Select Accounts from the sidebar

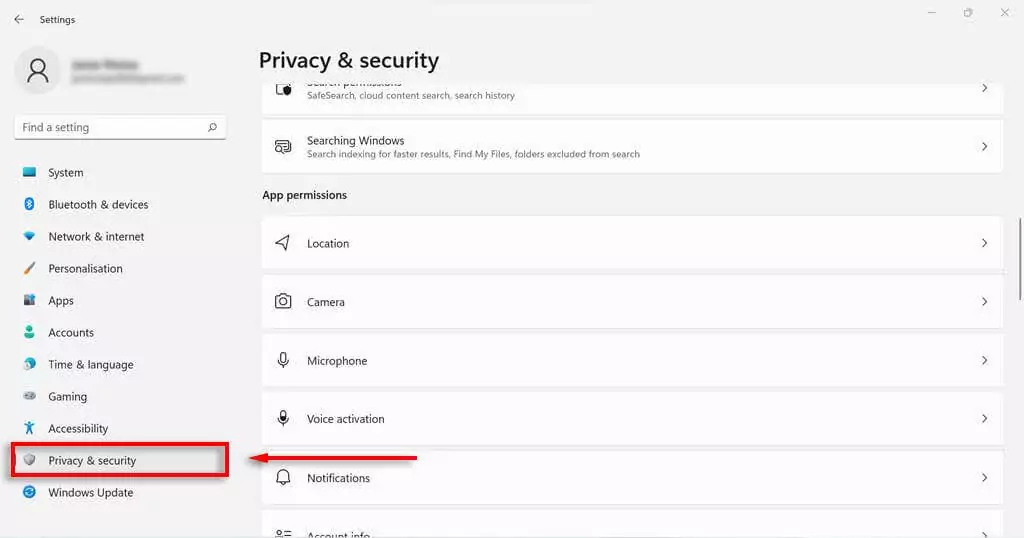[x=71, y=333]
